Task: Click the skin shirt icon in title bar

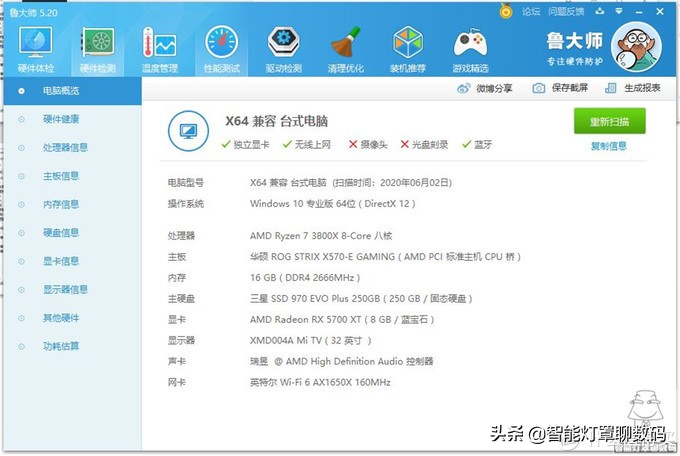Action: coord(600,11)
